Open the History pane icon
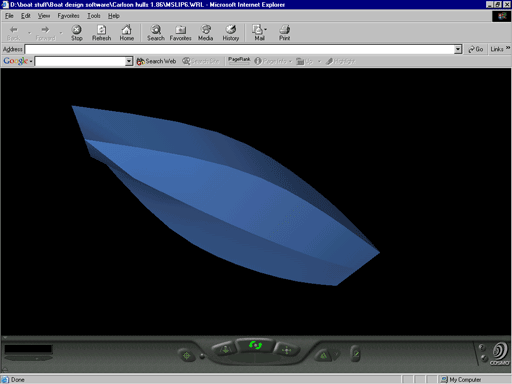The height and width of the screenshot is (384, 512). [x=231, y=33]
